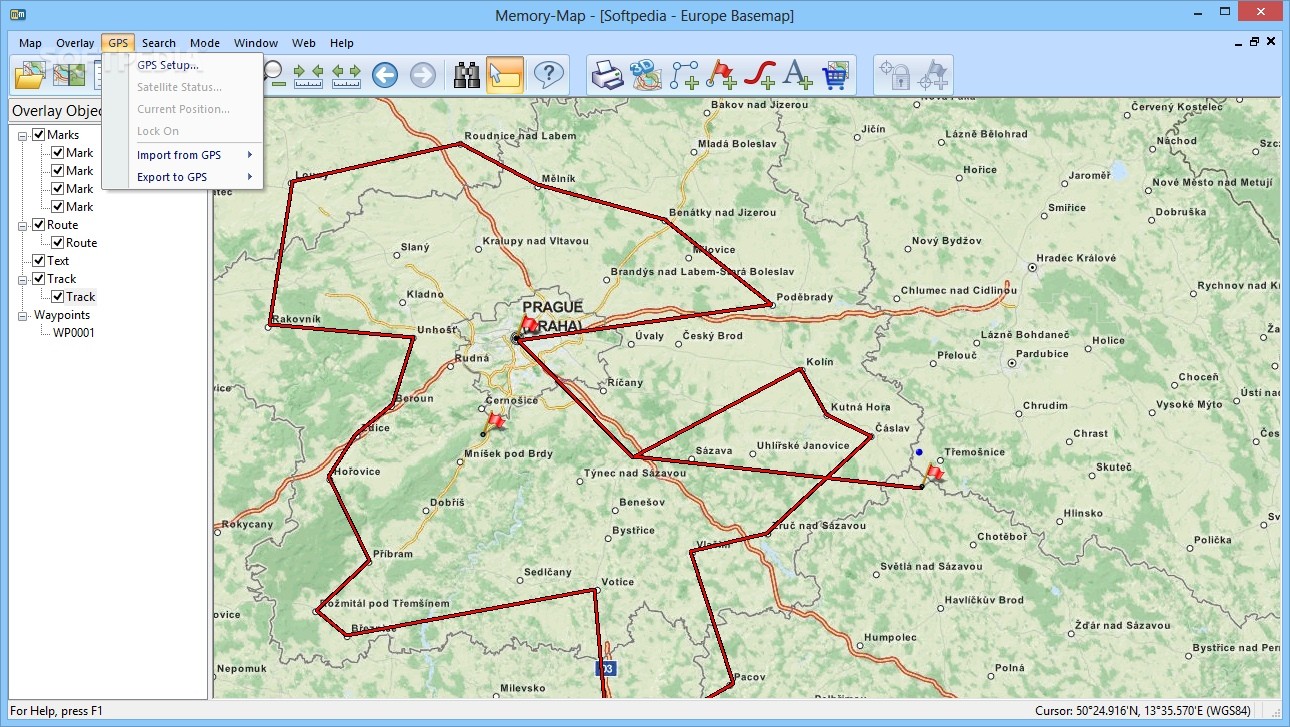Open the Mode menu

point(205,43)
